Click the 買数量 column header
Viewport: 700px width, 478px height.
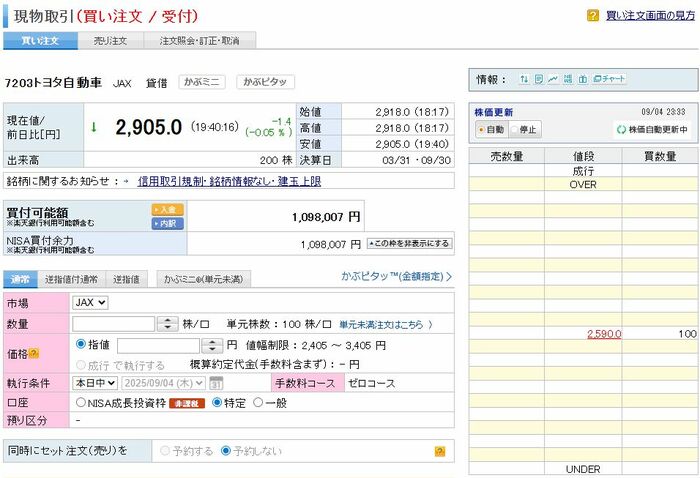coord(660,157)
